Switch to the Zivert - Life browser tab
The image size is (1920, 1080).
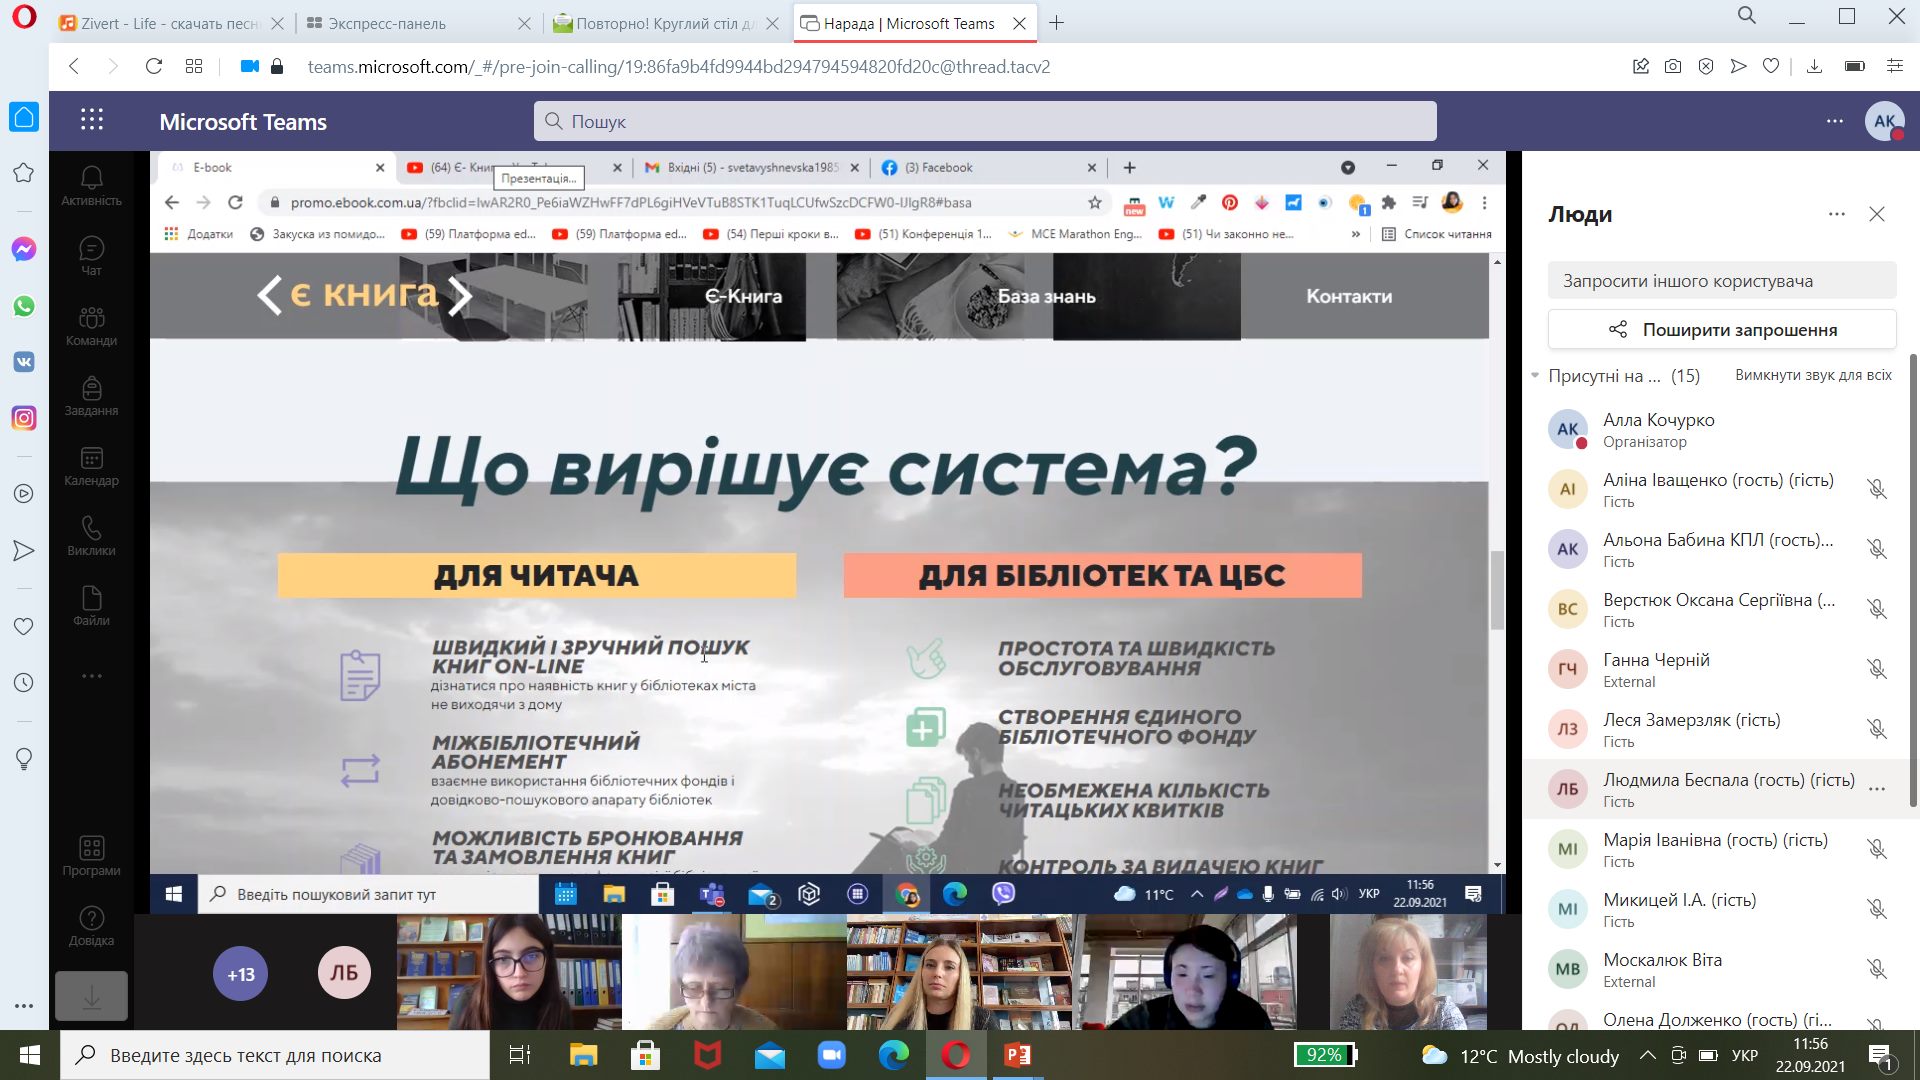(160, 23)
